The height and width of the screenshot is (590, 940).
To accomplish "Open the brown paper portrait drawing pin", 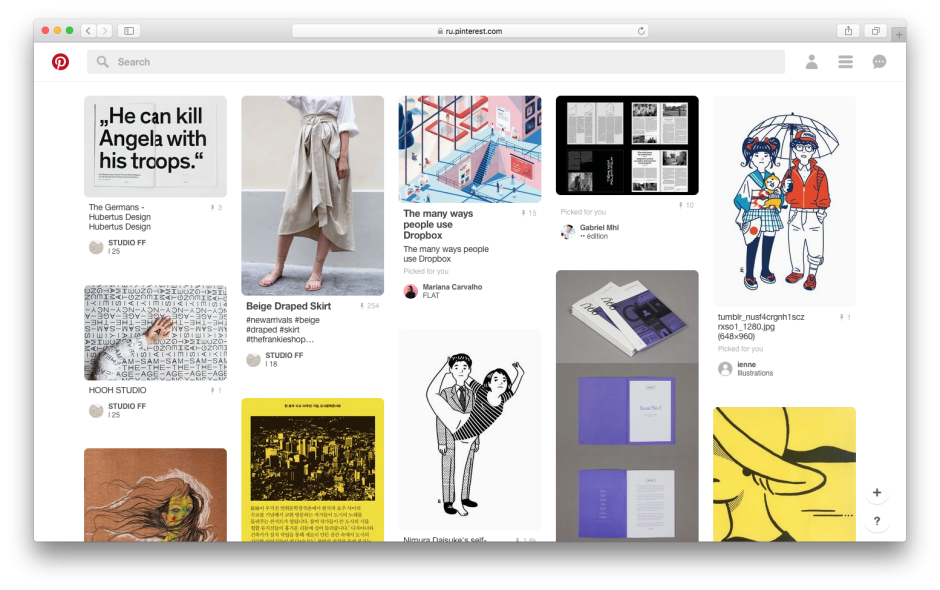I will [155, 495].
